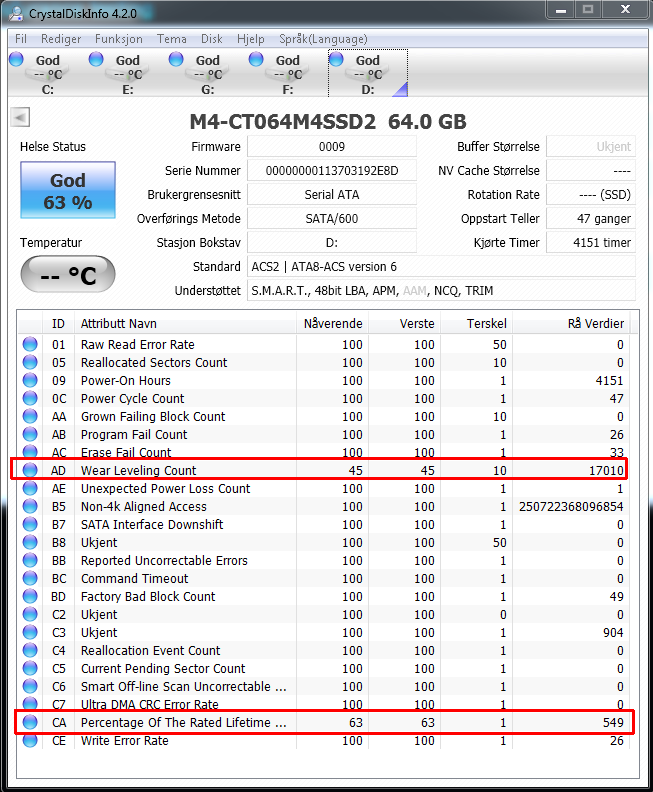Click status orb for Percentage Of The Rated Lifetime
Image resolution: width=653 pixels, height=792 pixels.
(x=30, y=722)
